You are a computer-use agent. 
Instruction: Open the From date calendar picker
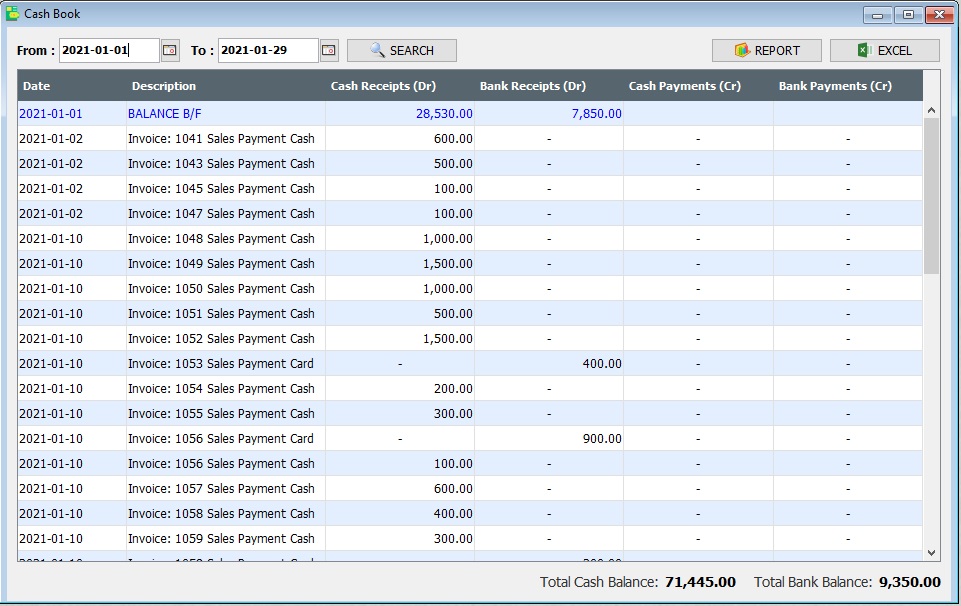pos(170,50)
